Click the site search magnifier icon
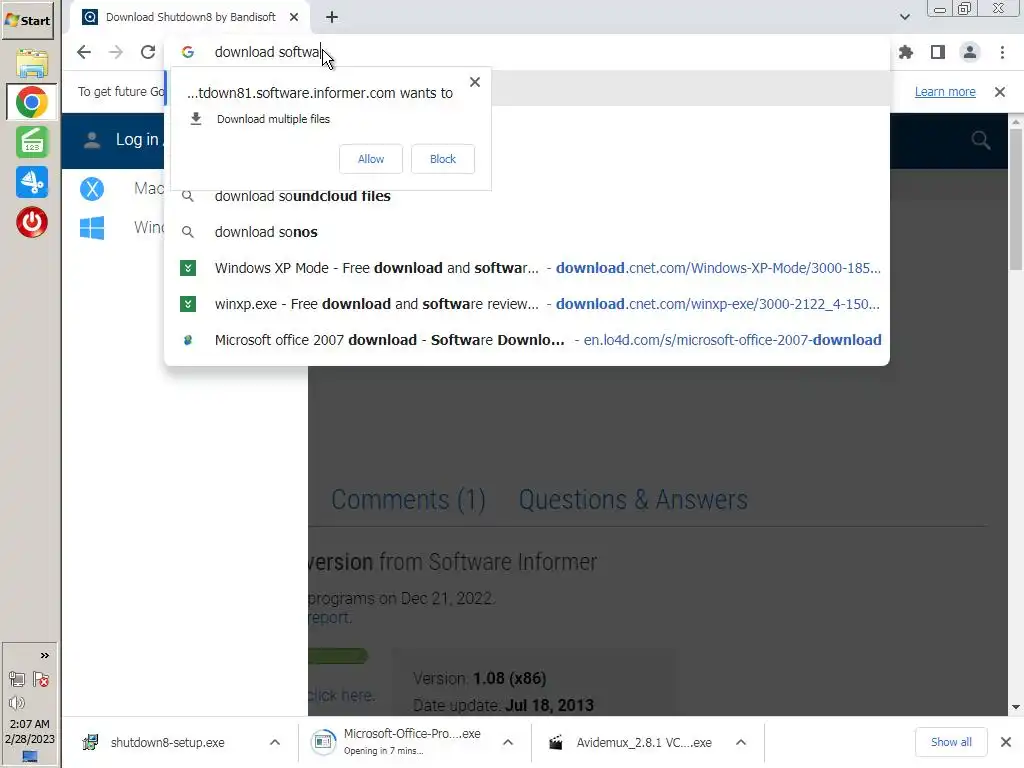The image size is (1024, 768). point(980,140)
